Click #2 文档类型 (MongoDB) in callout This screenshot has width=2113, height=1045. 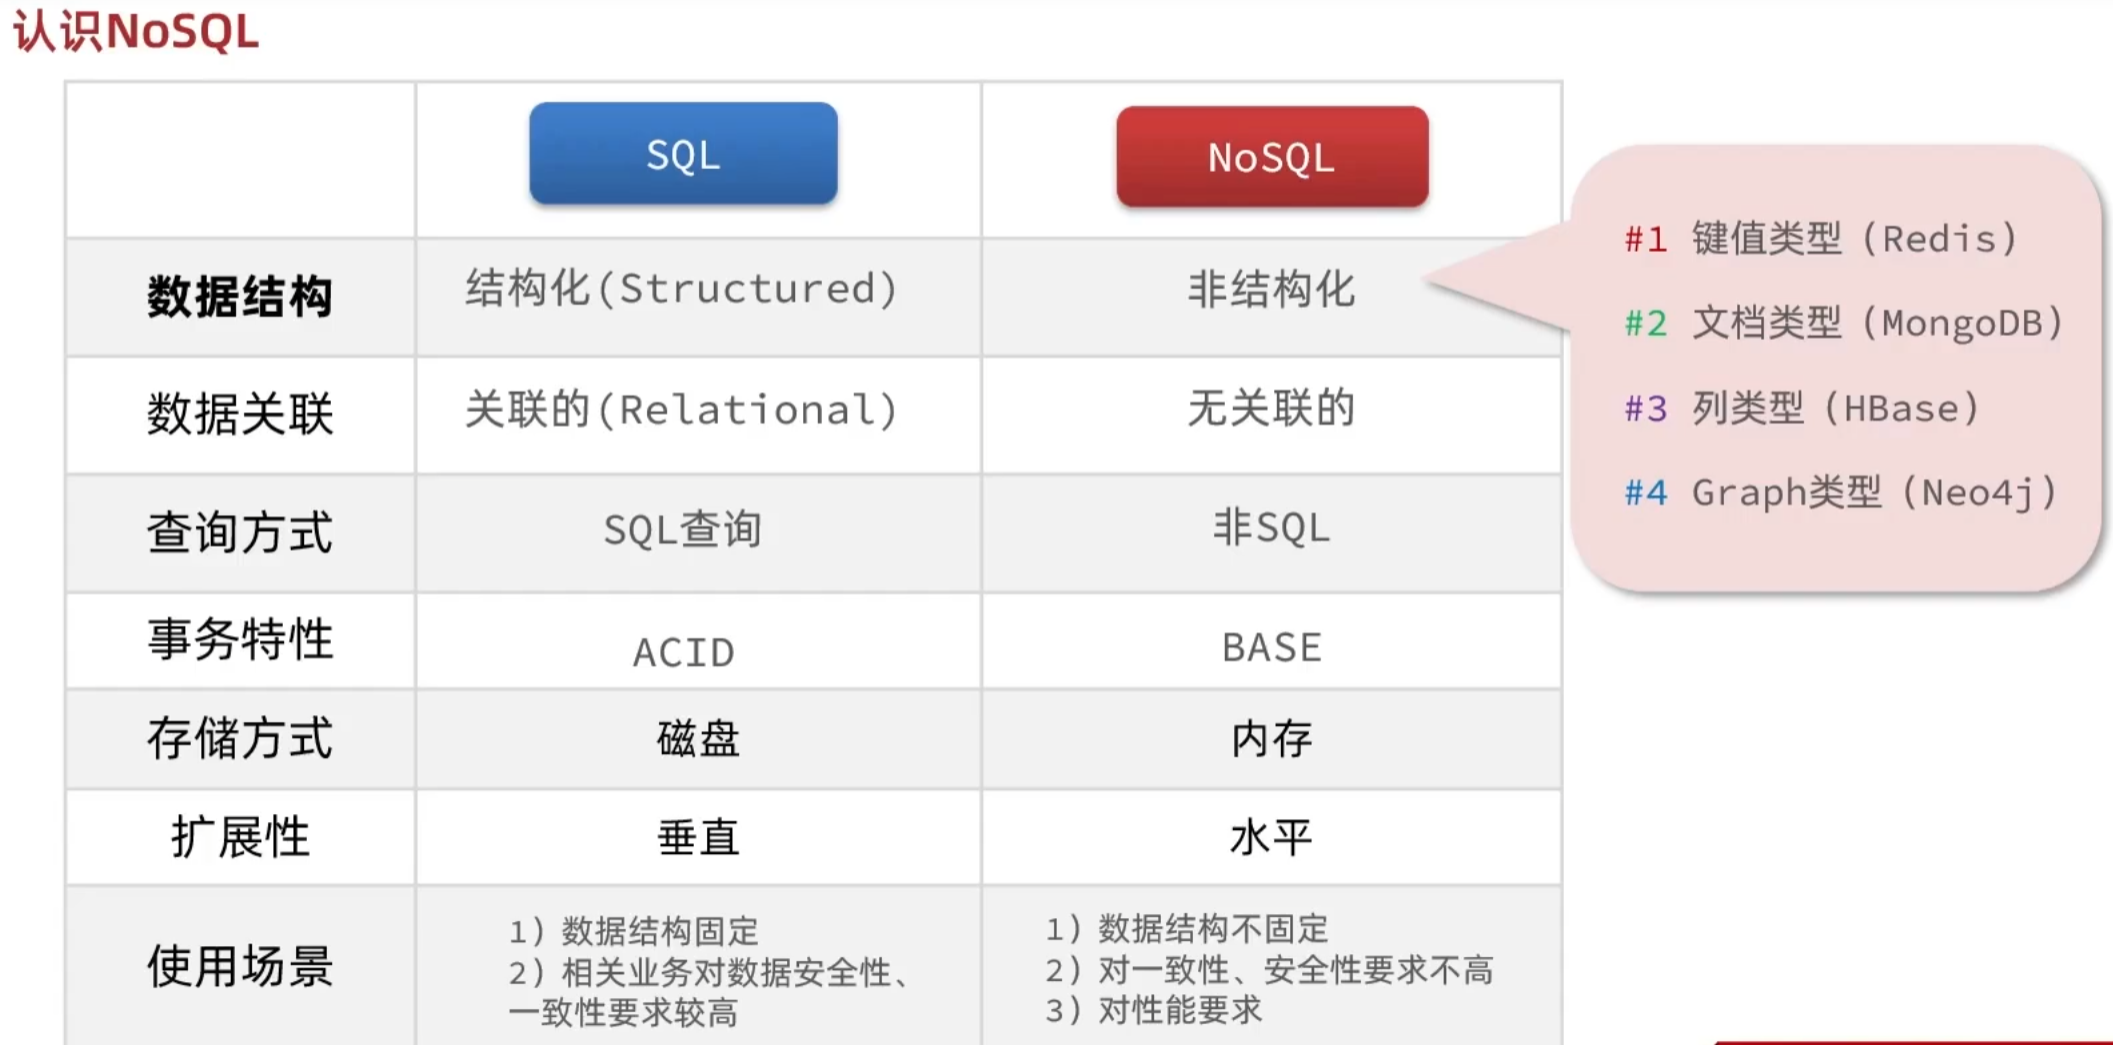click(1843, 323)
